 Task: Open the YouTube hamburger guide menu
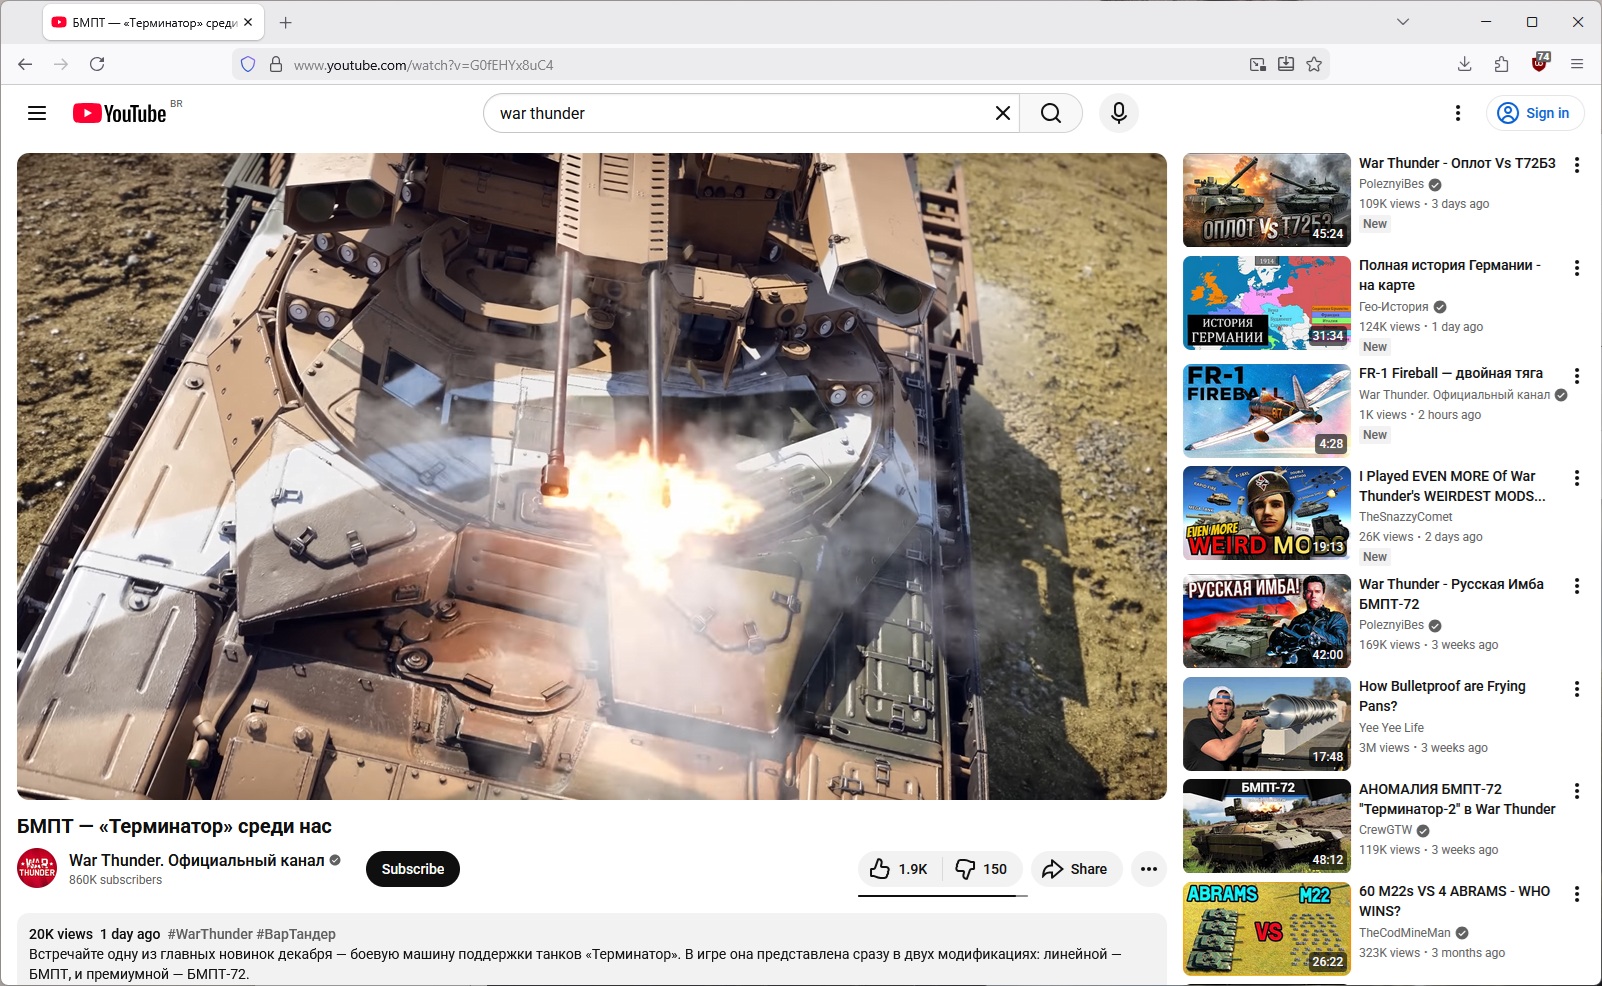pos(37,113)
